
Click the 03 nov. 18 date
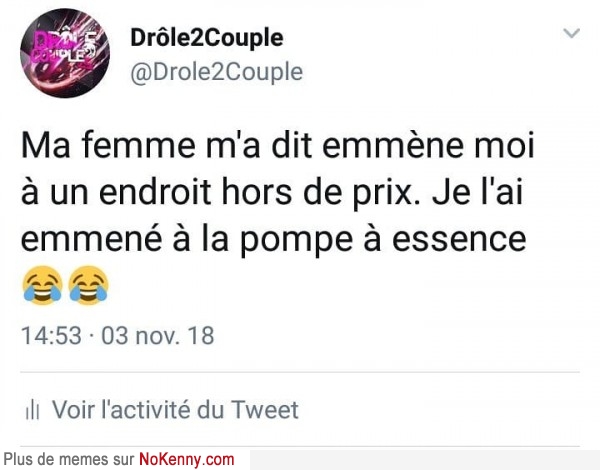point(157,336)
